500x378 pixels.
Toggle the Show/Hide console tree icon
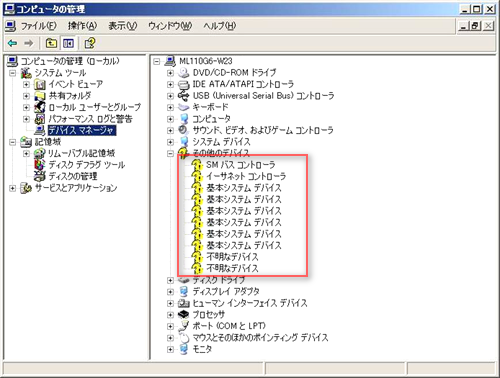68,43
